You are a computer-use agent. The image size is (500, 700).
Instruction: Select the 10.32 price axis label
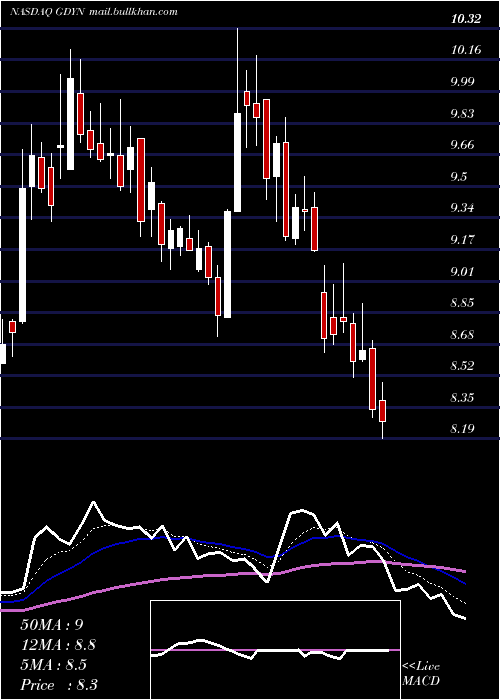466,19
